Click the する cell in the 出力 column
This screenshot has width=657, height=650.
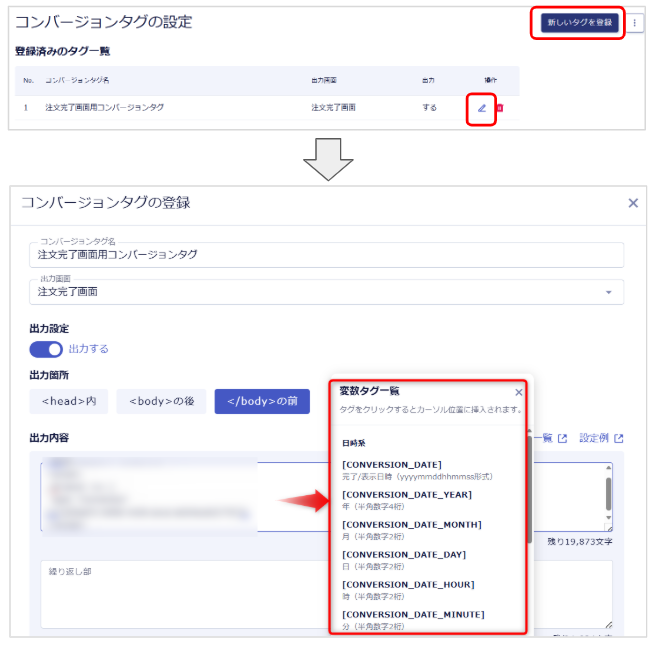(x=429, y=108)
